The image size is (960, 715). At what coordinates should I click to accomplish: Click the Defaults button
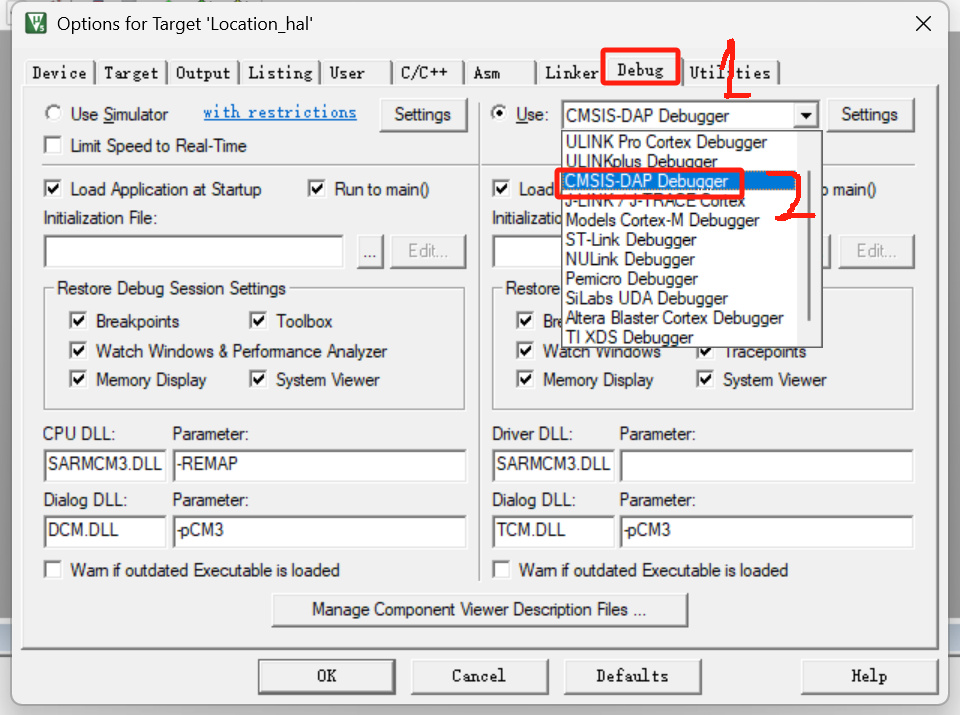(x=632, y=676)
